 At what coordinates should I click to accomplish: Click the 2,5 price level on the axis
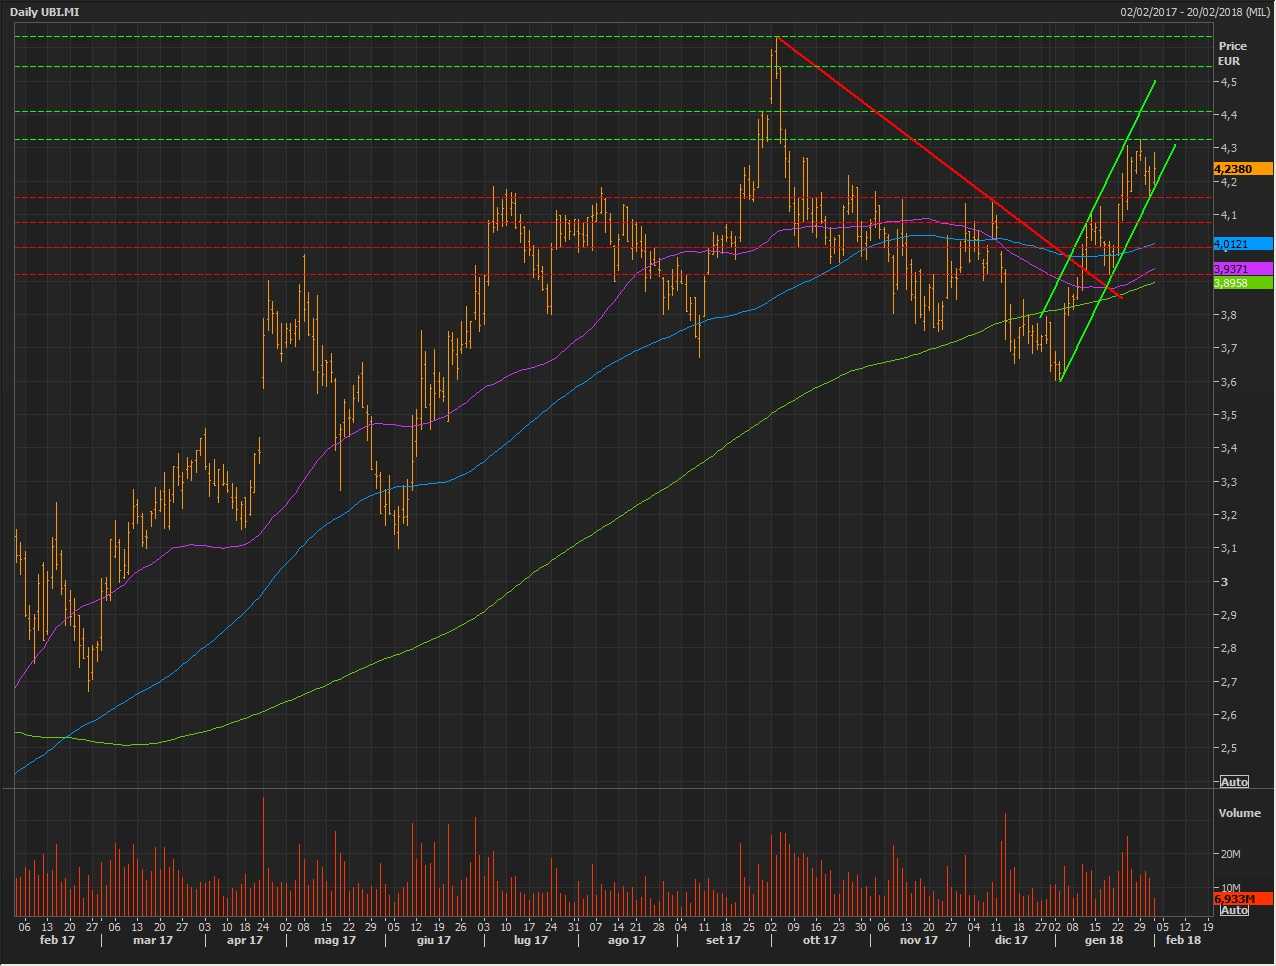1228,749
